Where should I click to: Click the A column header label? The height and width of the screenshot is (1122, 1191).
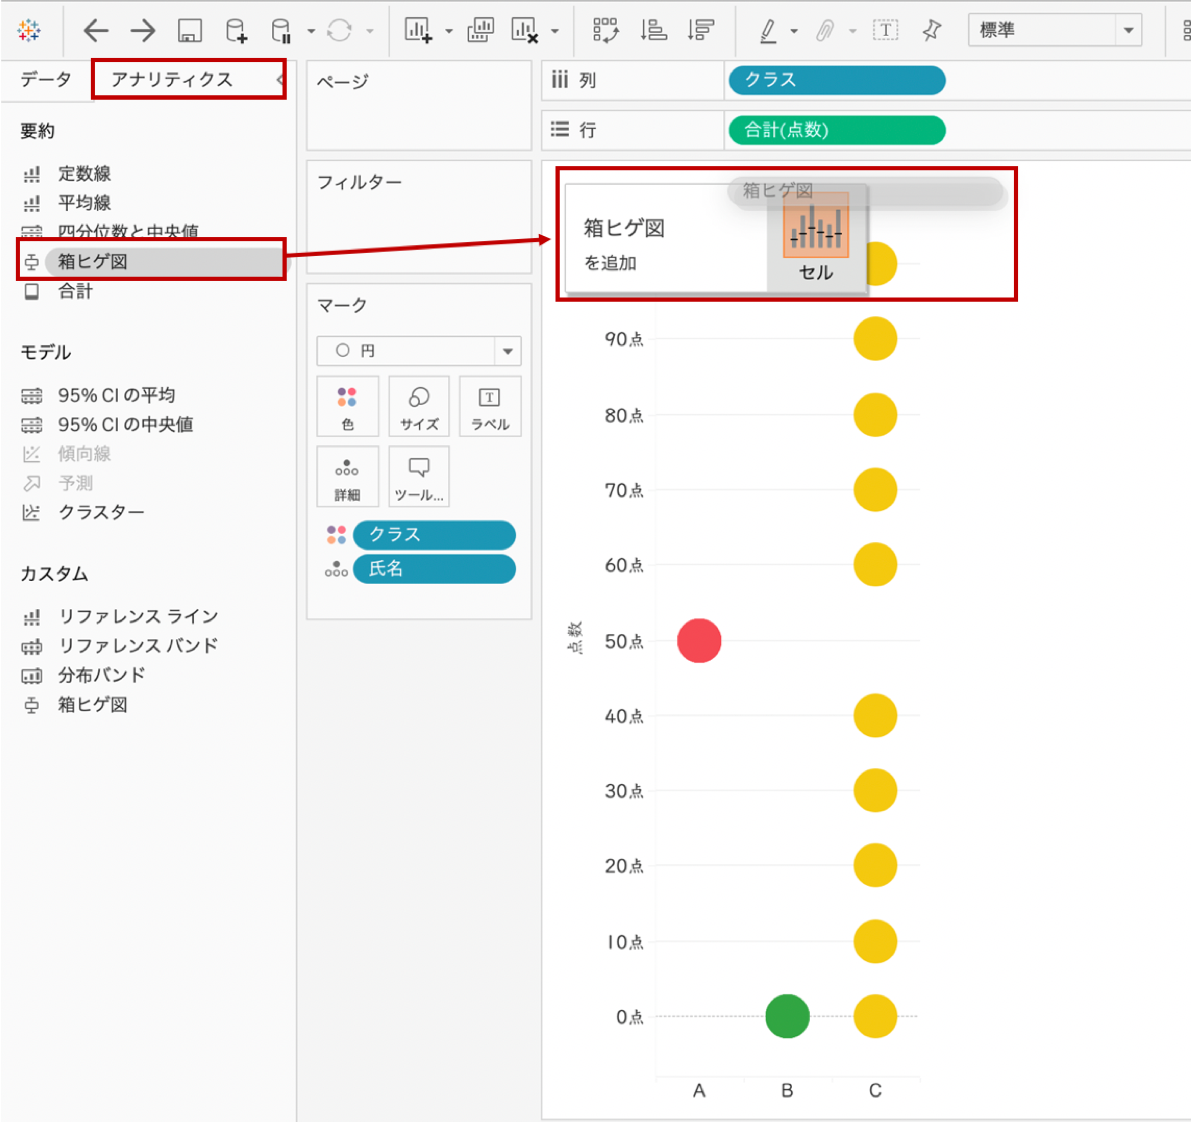click(x=699, y=1091)
